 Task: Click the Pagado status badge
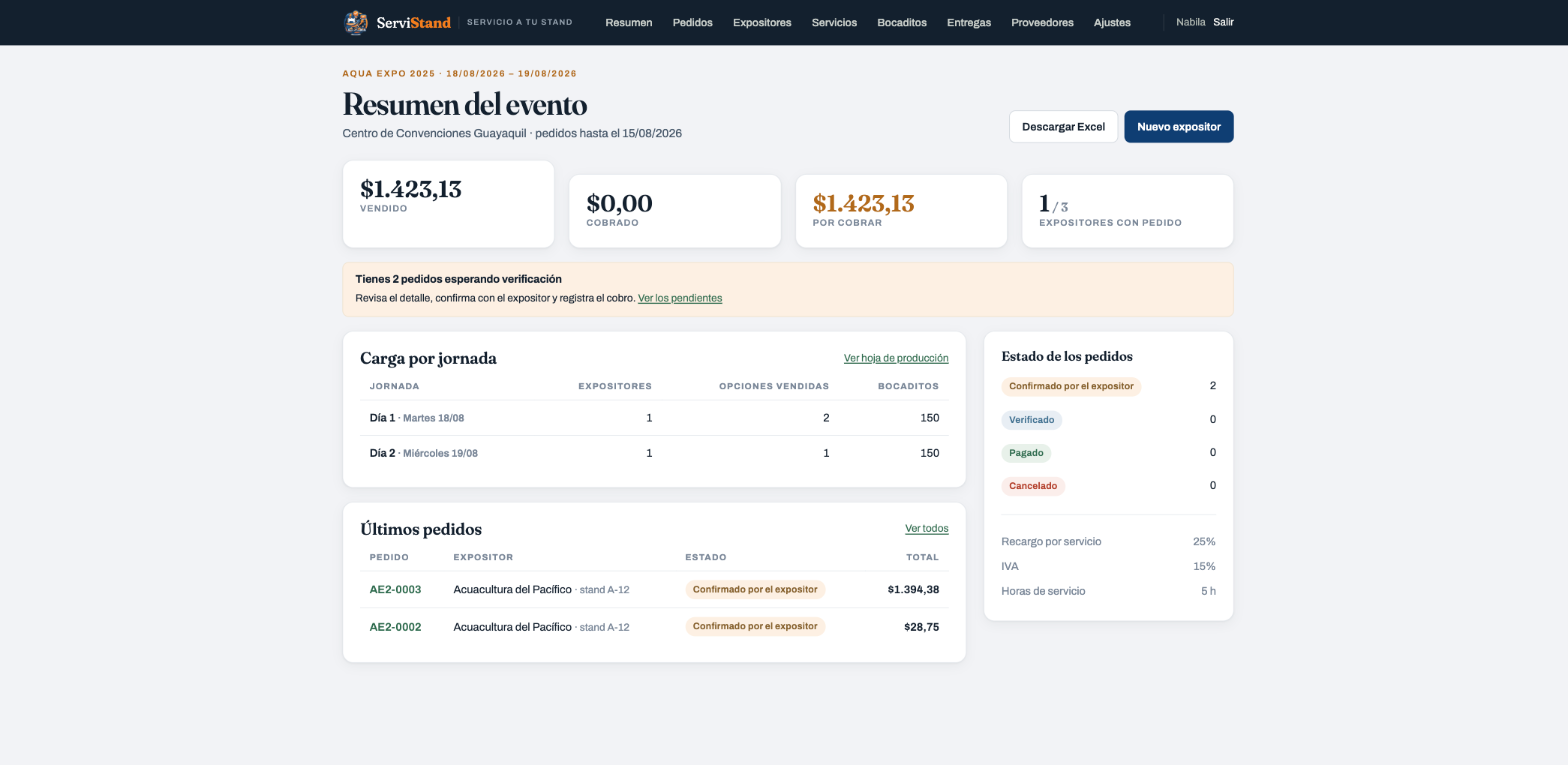[x=1026, y=453]
